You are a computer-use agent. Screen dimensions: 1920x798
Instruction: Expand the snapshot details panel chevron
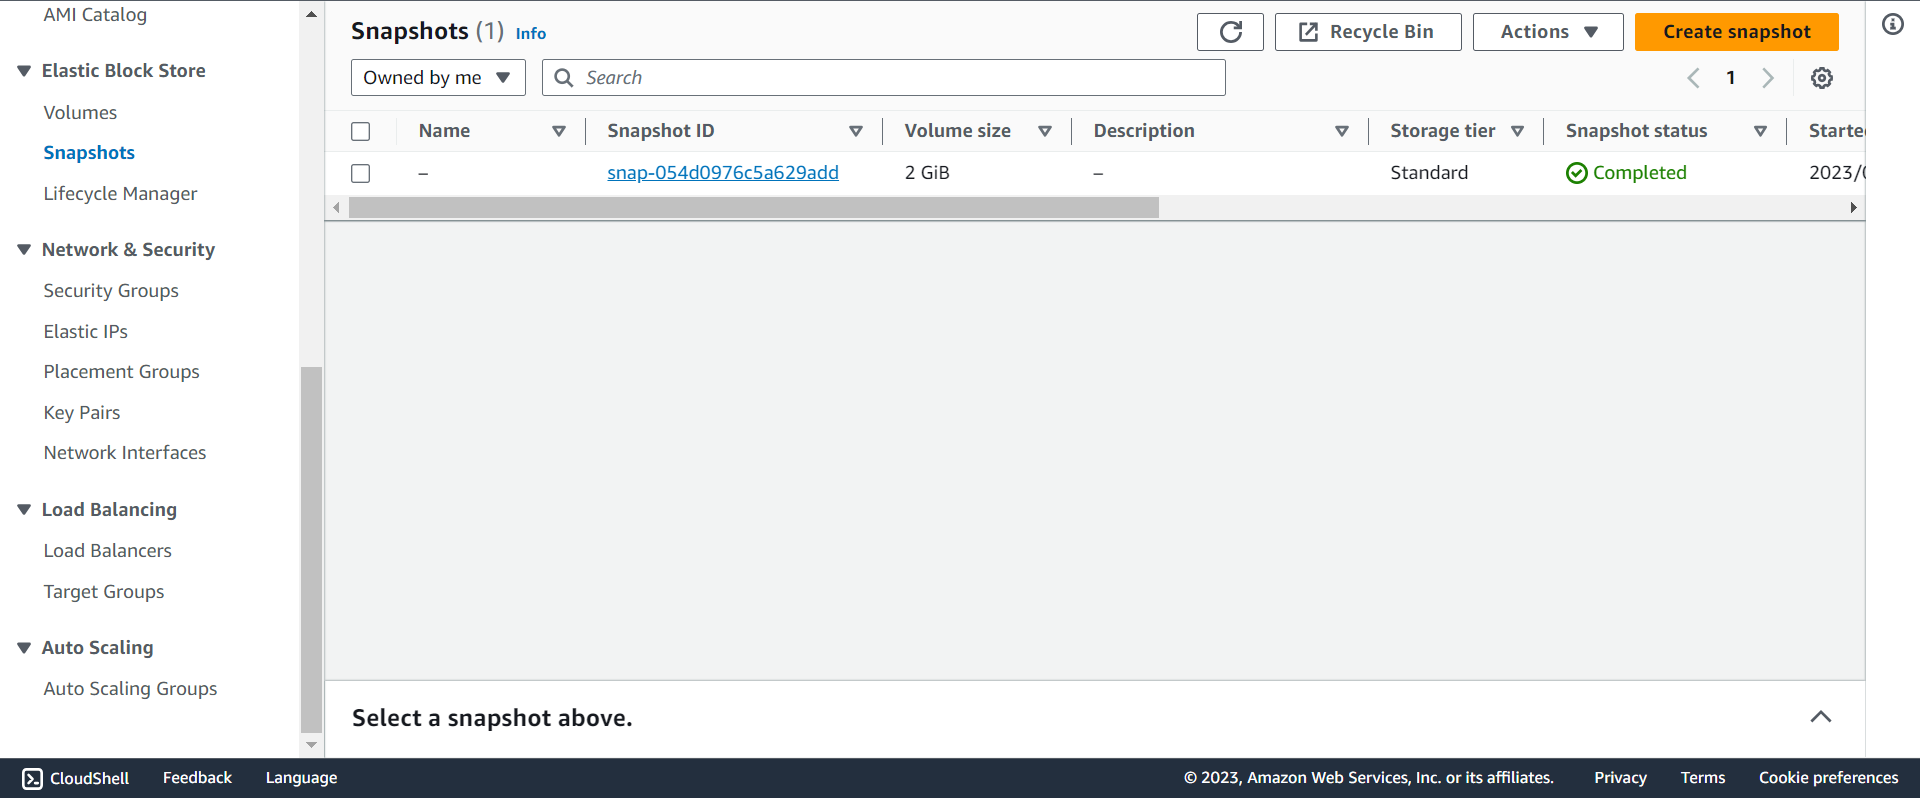1821,717
